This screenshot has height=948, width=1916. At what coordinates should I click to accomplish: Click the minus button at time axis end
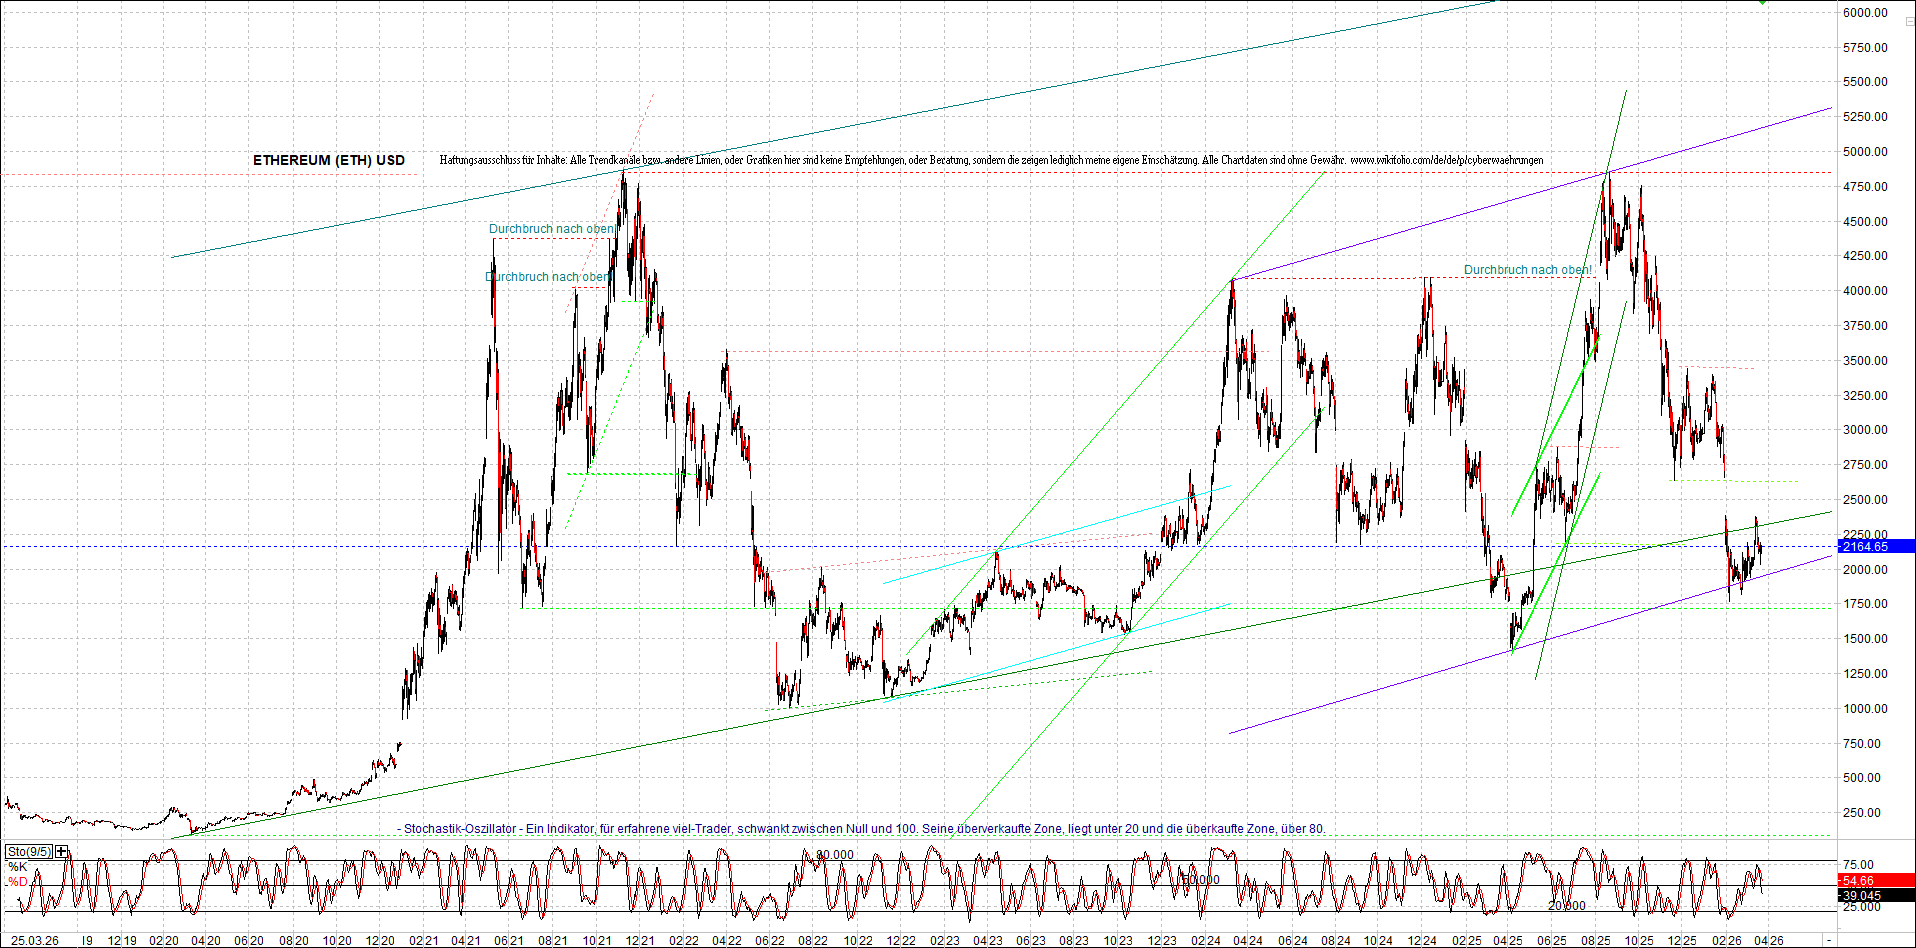pos(1828,941)
